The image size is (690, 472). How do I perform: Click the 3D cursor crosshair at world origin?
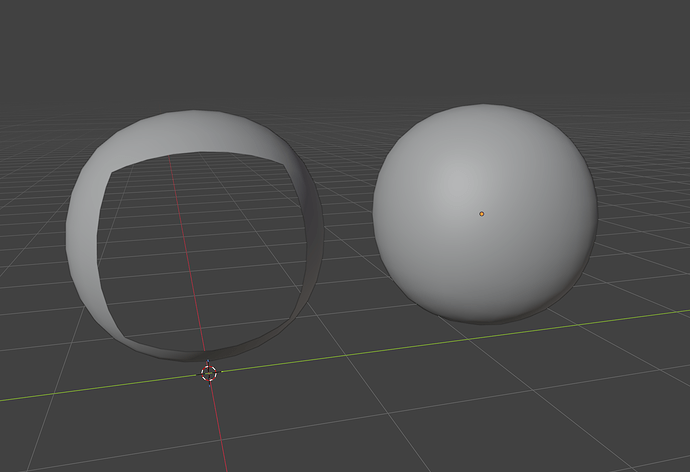tap(209, 373)
